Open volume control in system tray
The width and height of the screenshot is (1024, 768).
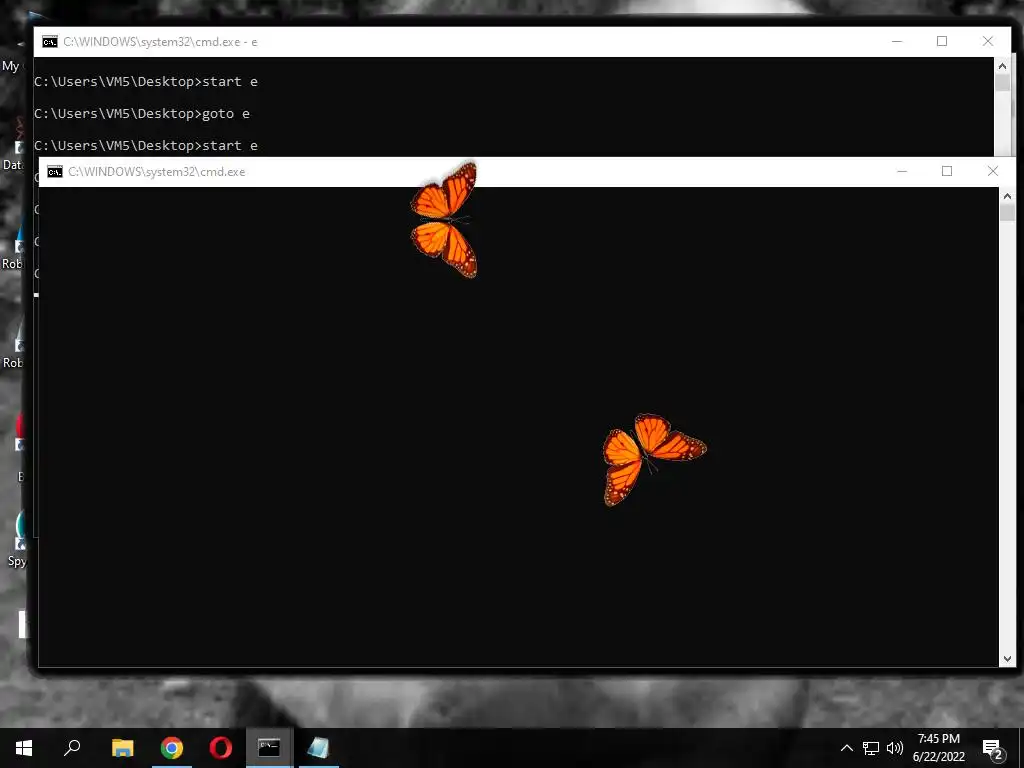(x=895, y=748)
